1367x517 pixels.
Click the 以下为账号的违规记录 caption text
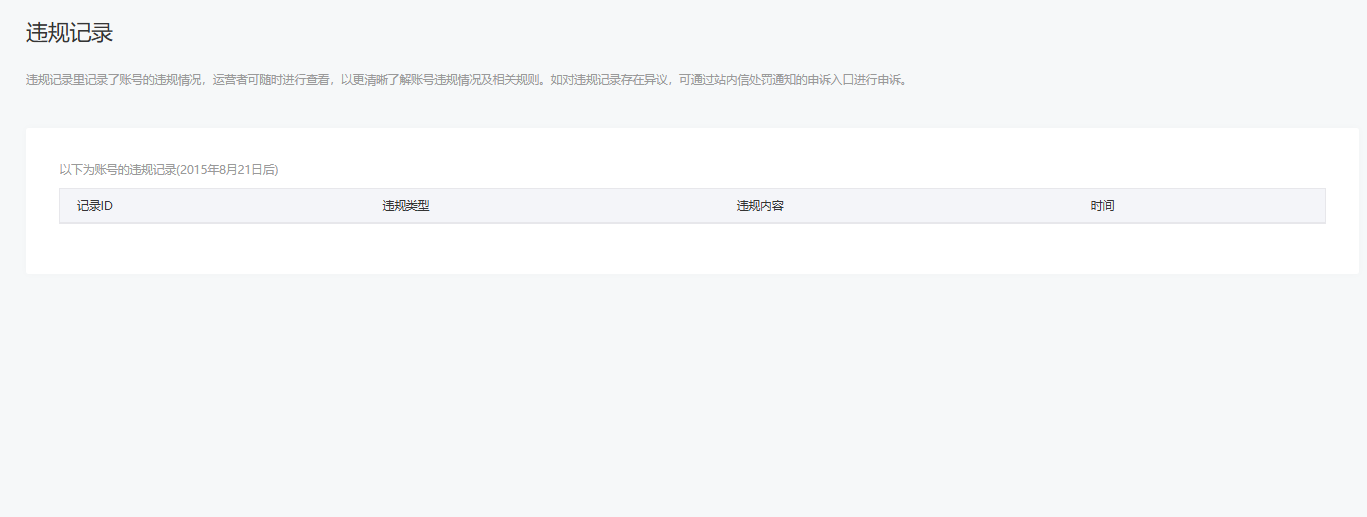(169, 170)
